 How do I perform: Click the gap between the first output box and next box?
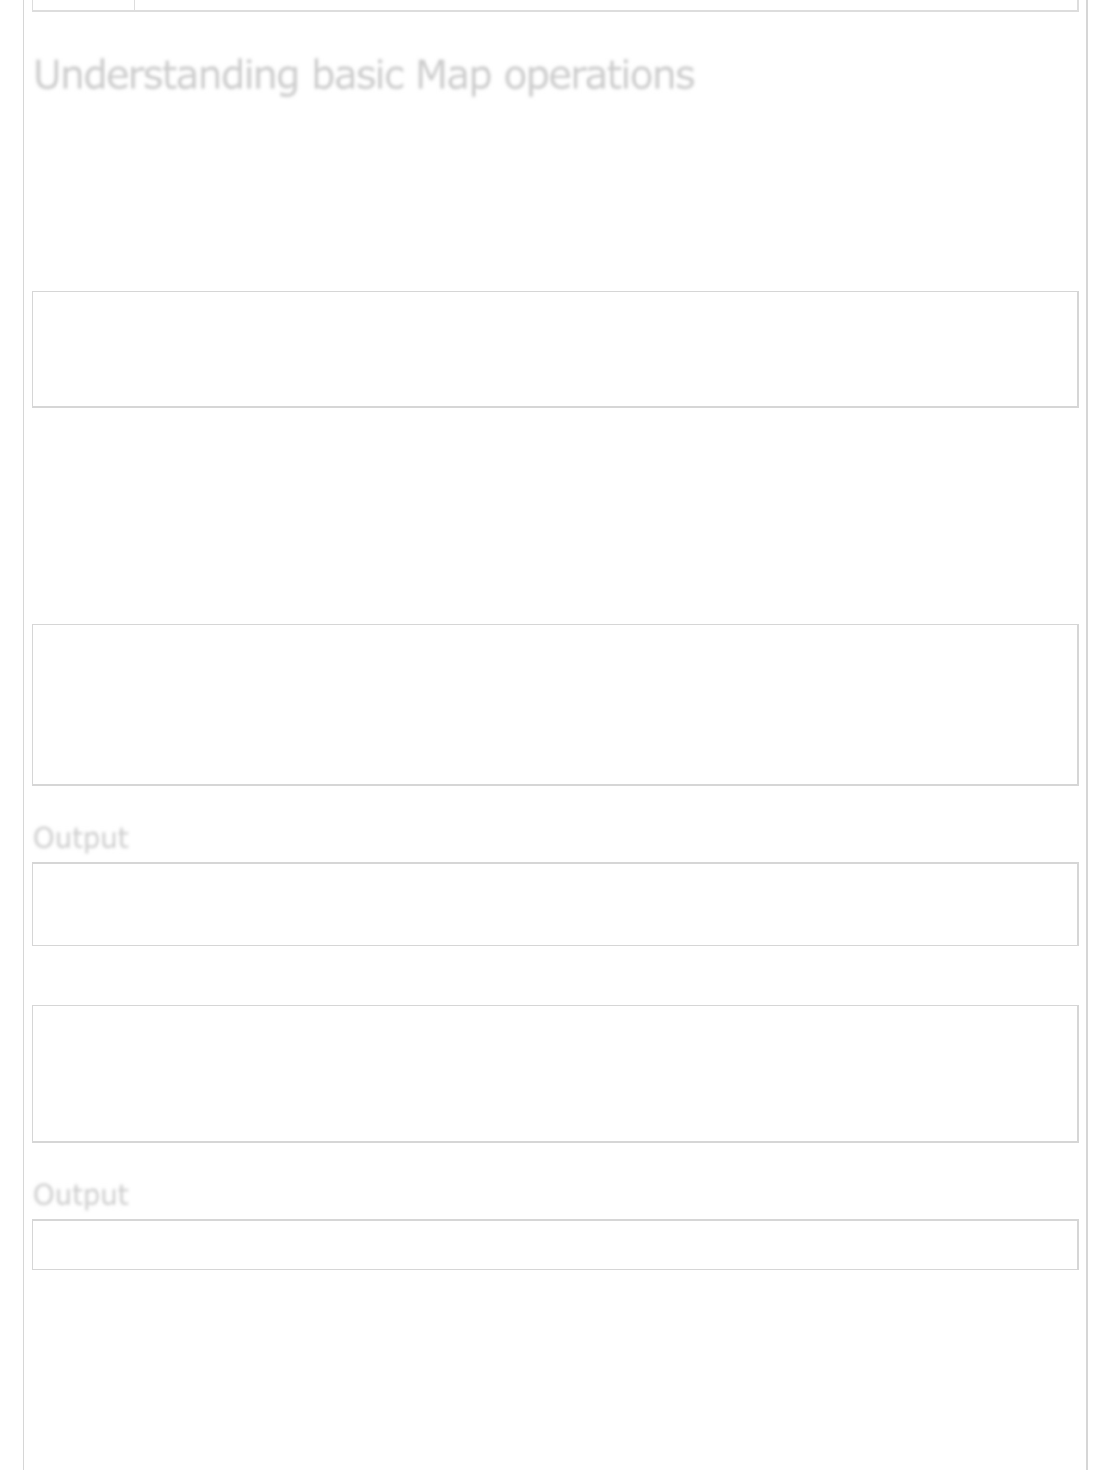pos(555,976)
